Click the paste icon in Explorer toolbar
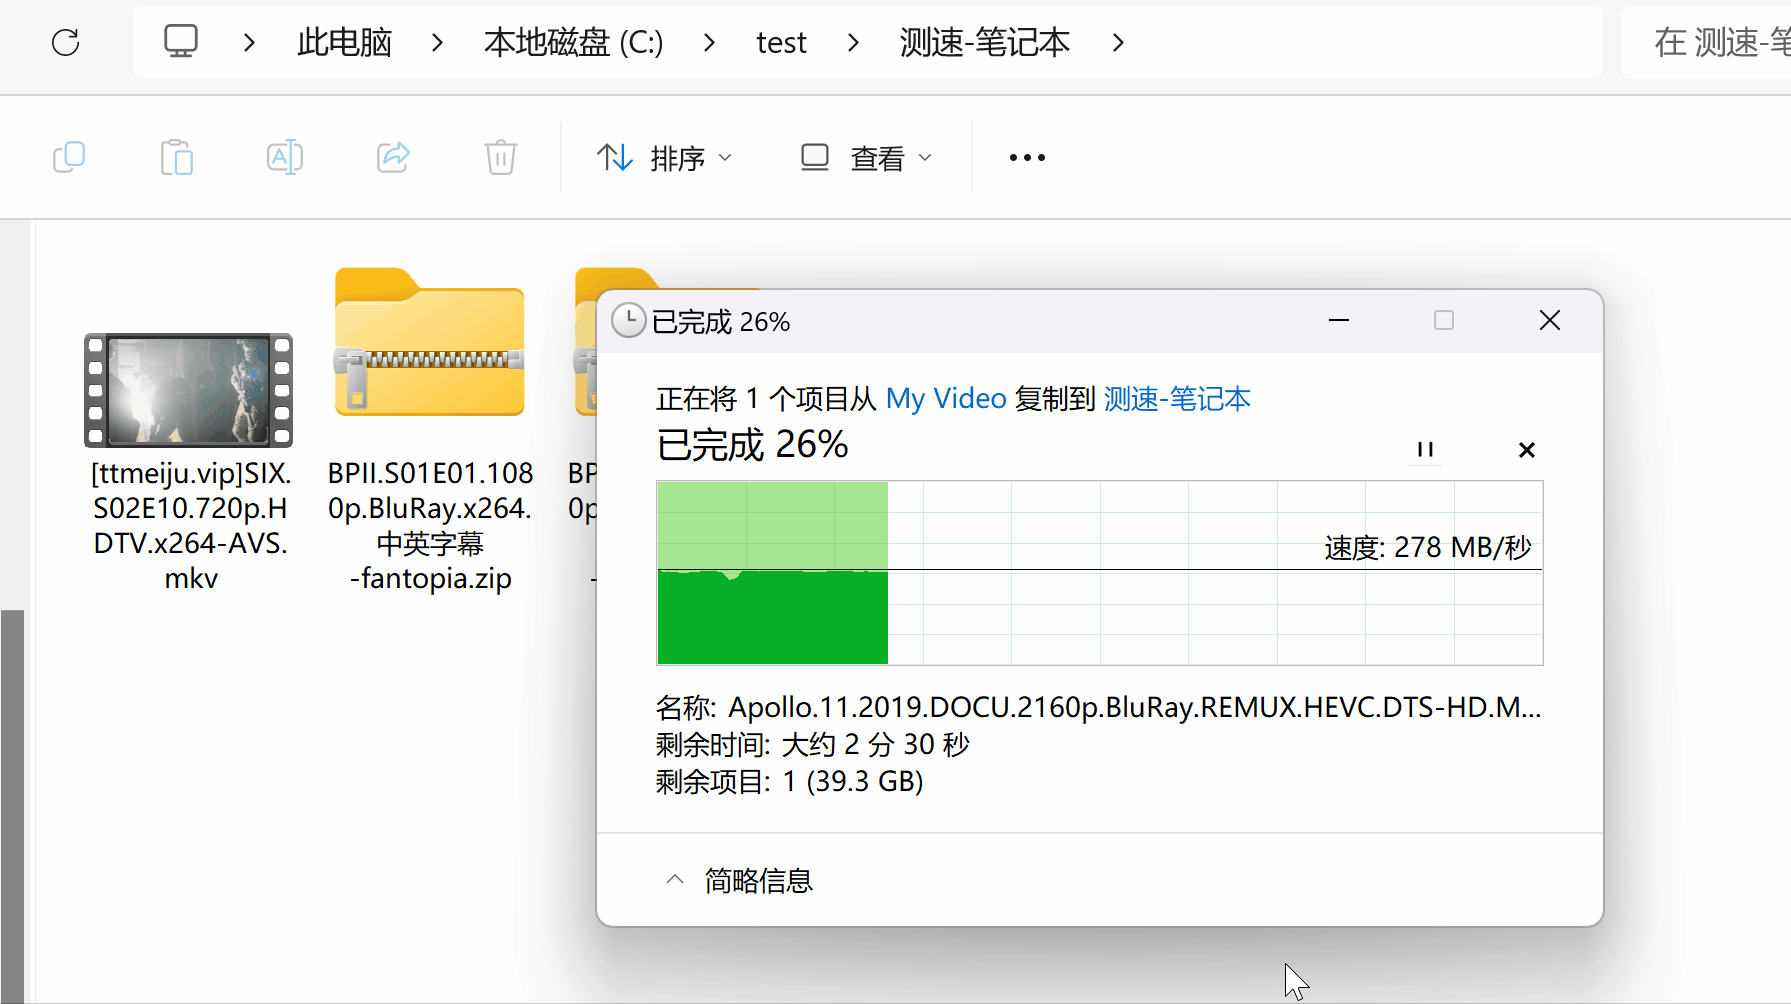This screenshot has height=1004, width=1791. 177,157
